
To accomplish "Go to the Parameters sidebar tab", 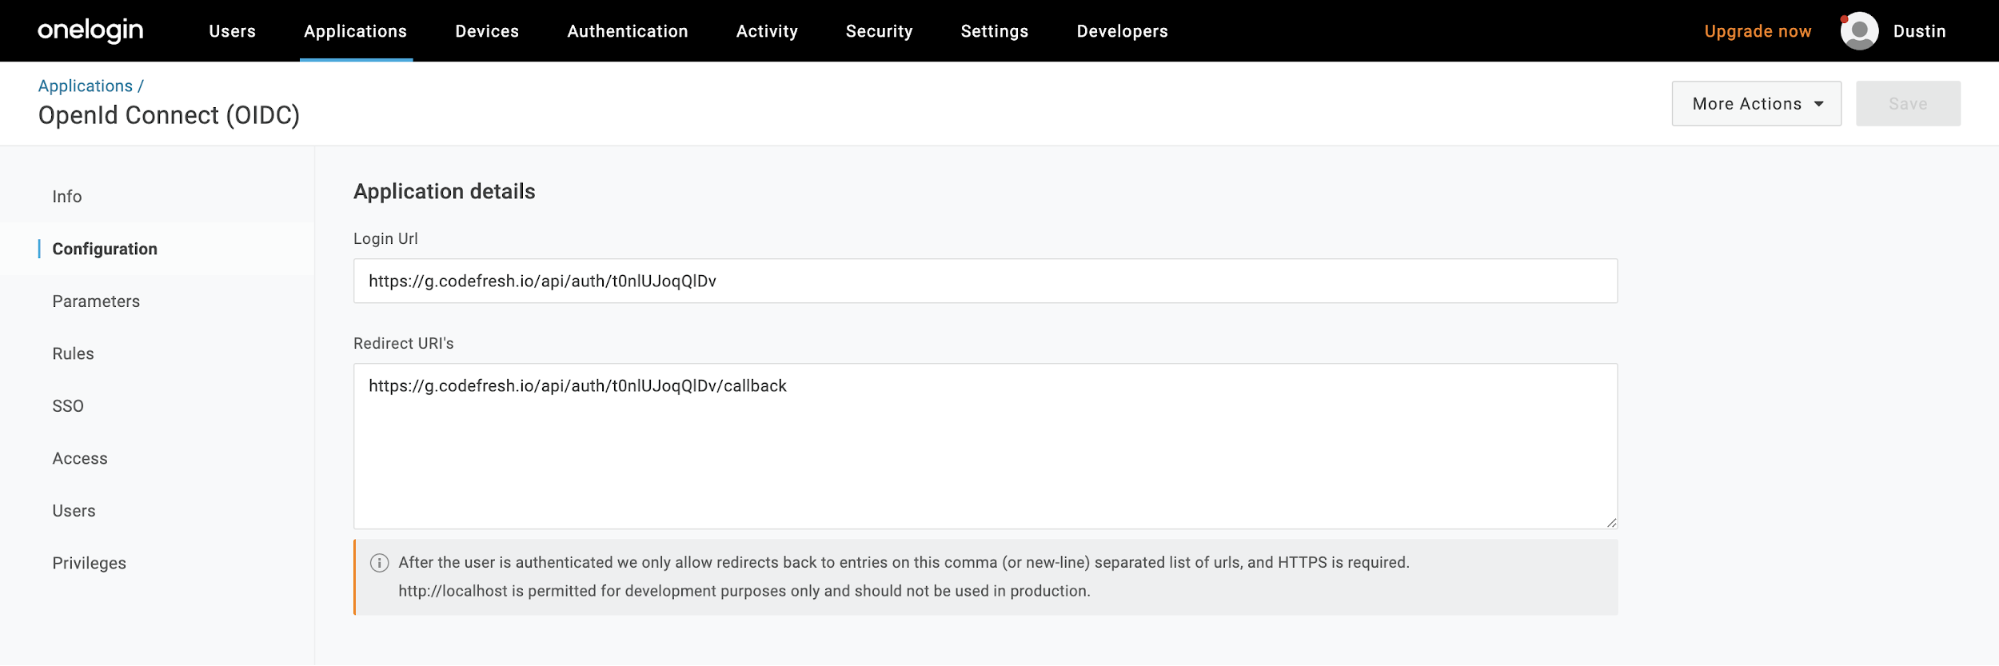I will click(x=96, y=301).
